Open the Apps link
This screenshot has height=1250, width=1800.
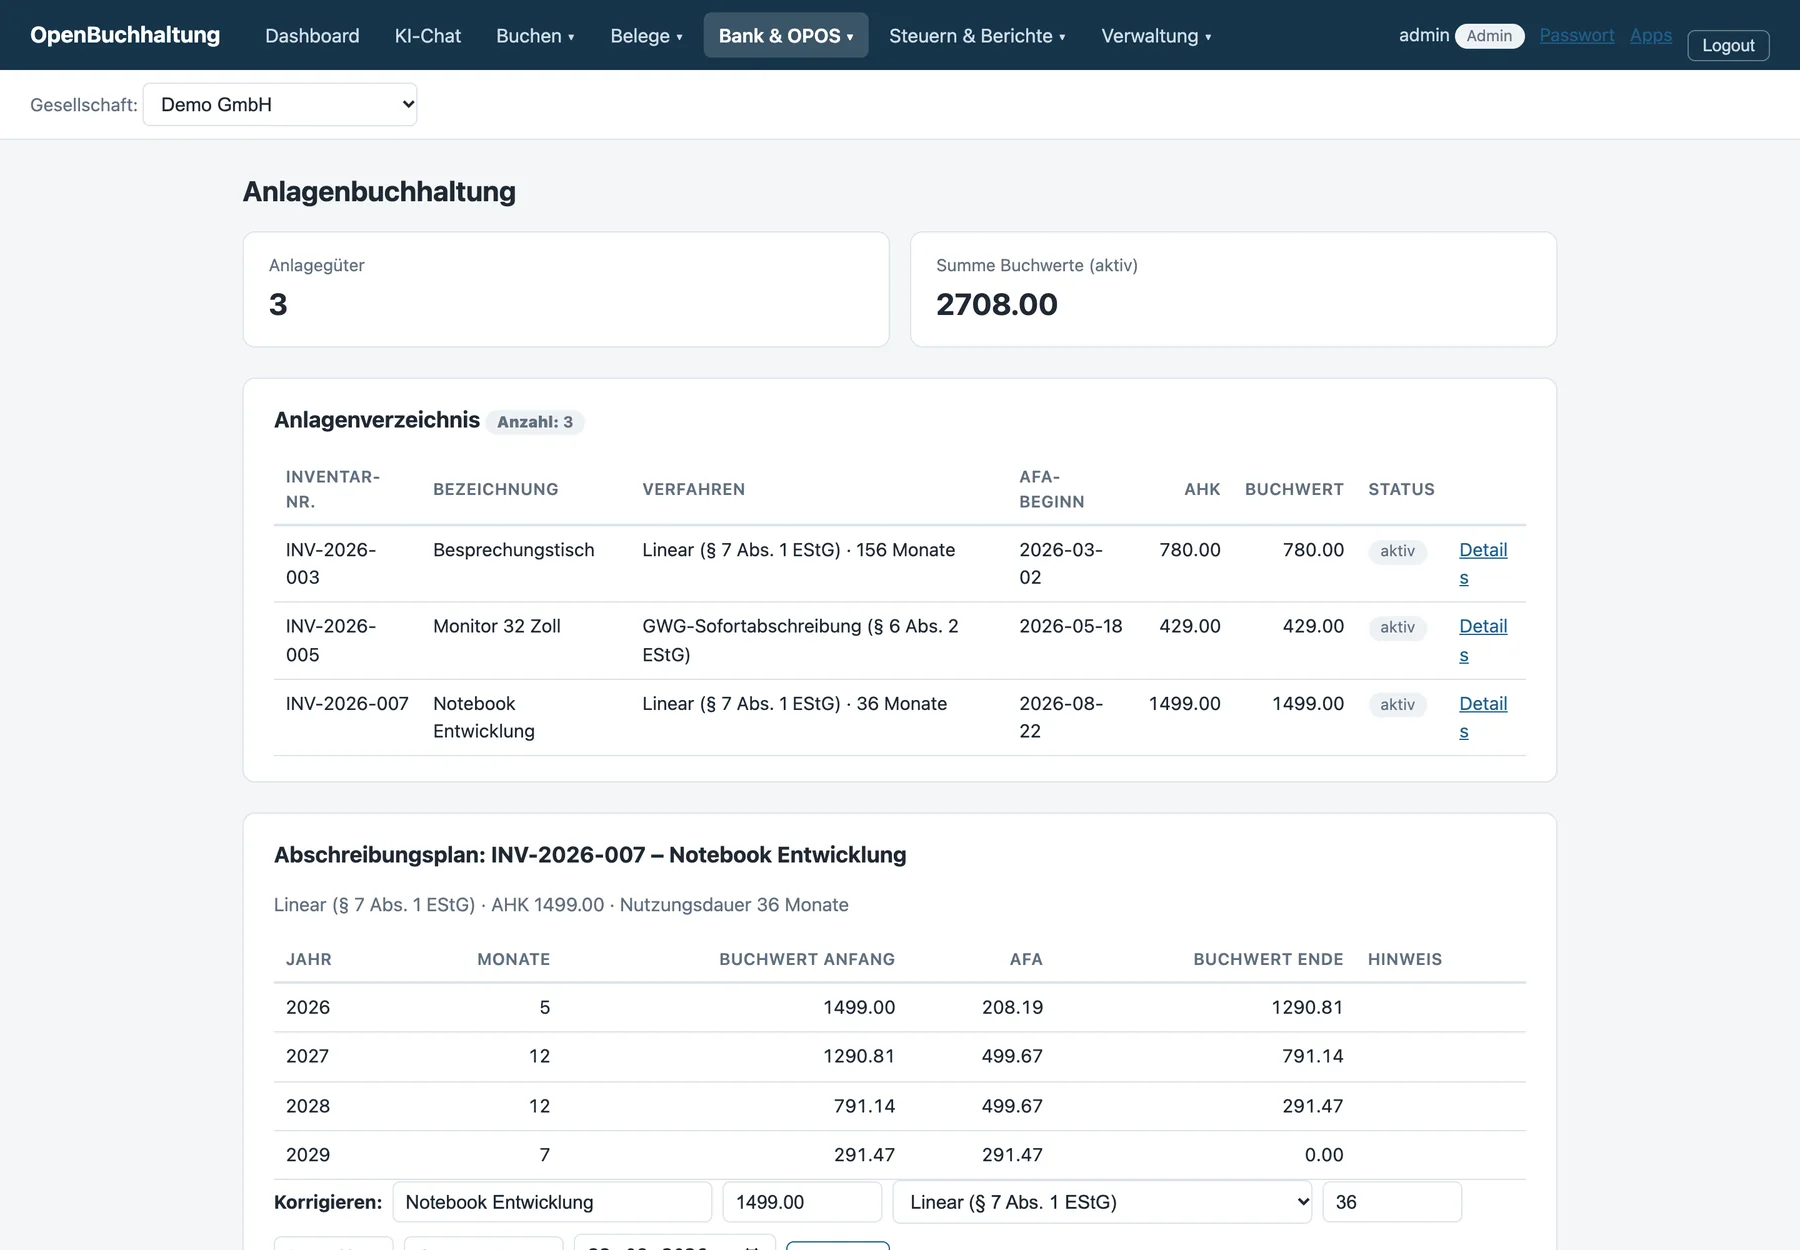(1651, 35)
